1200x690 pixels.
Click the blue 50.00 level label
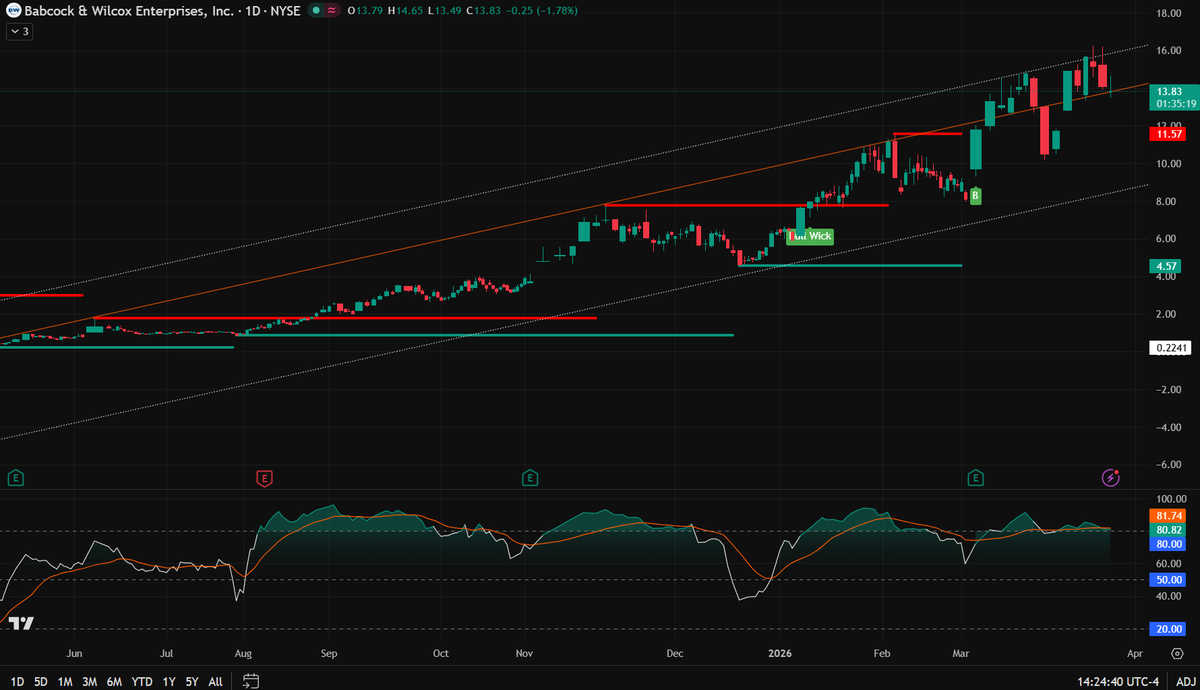click(1169, 580)
